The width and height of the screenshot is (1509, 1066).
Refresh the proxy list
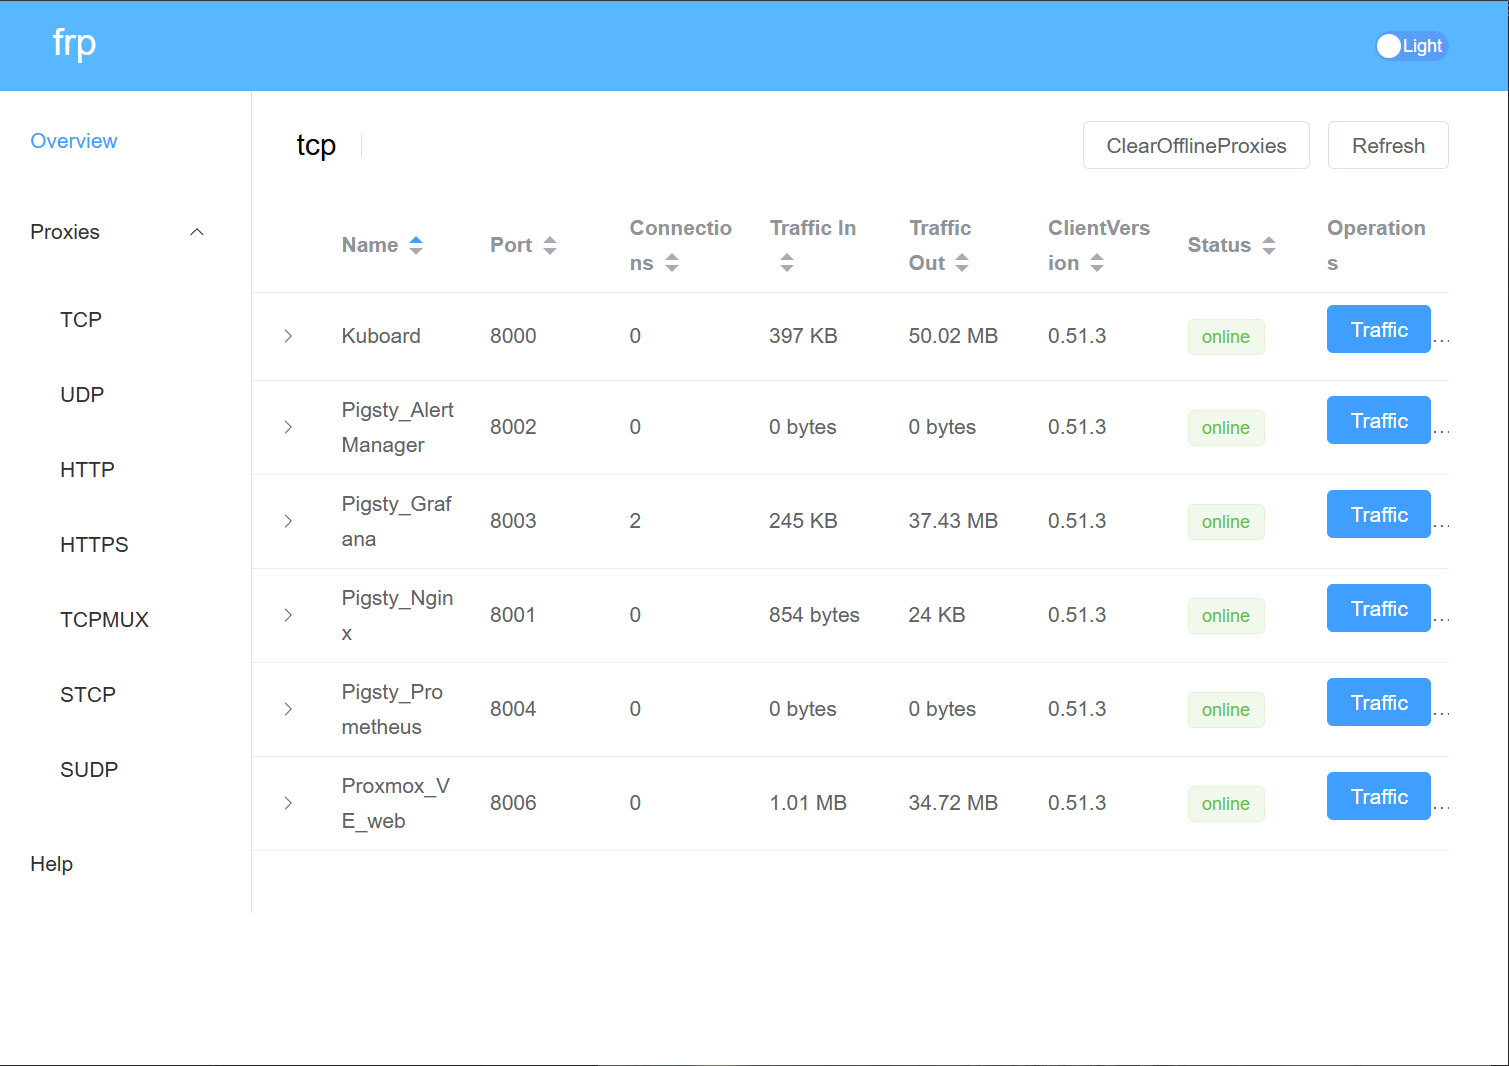coord(1387,146)
